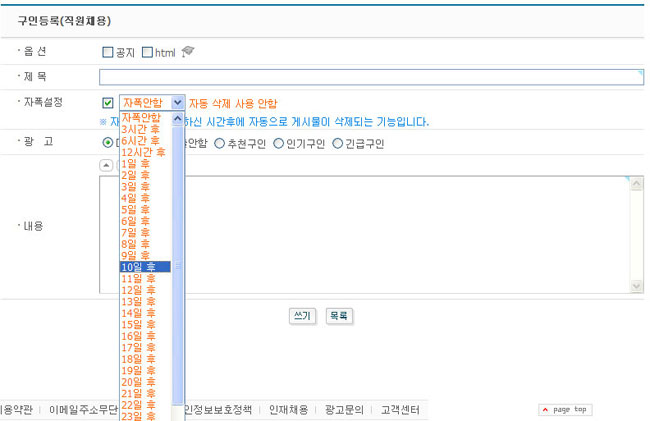
Task: Open the 이메일주소무단 footer link
Action: tap(83, 410)
